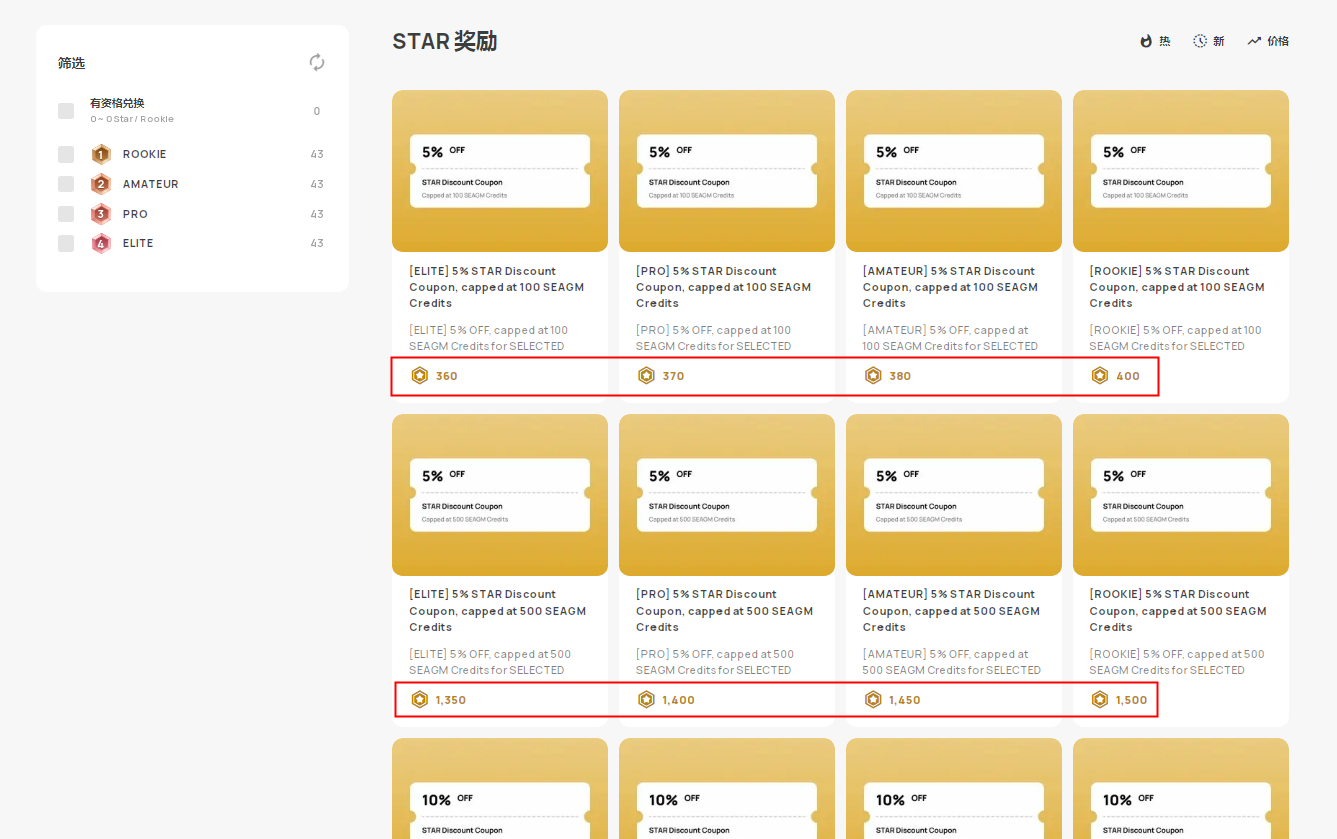Check the ROOKIE filter checkbox

tap(66, 154)
